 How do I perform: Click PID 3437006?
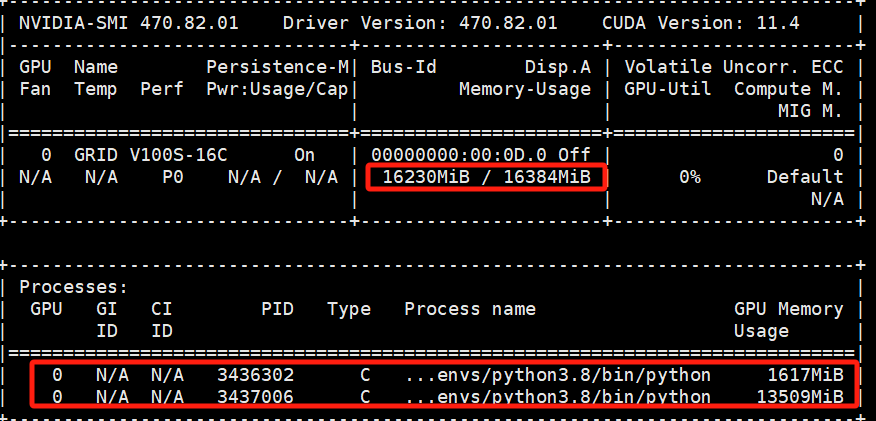(x=255, y=397)
